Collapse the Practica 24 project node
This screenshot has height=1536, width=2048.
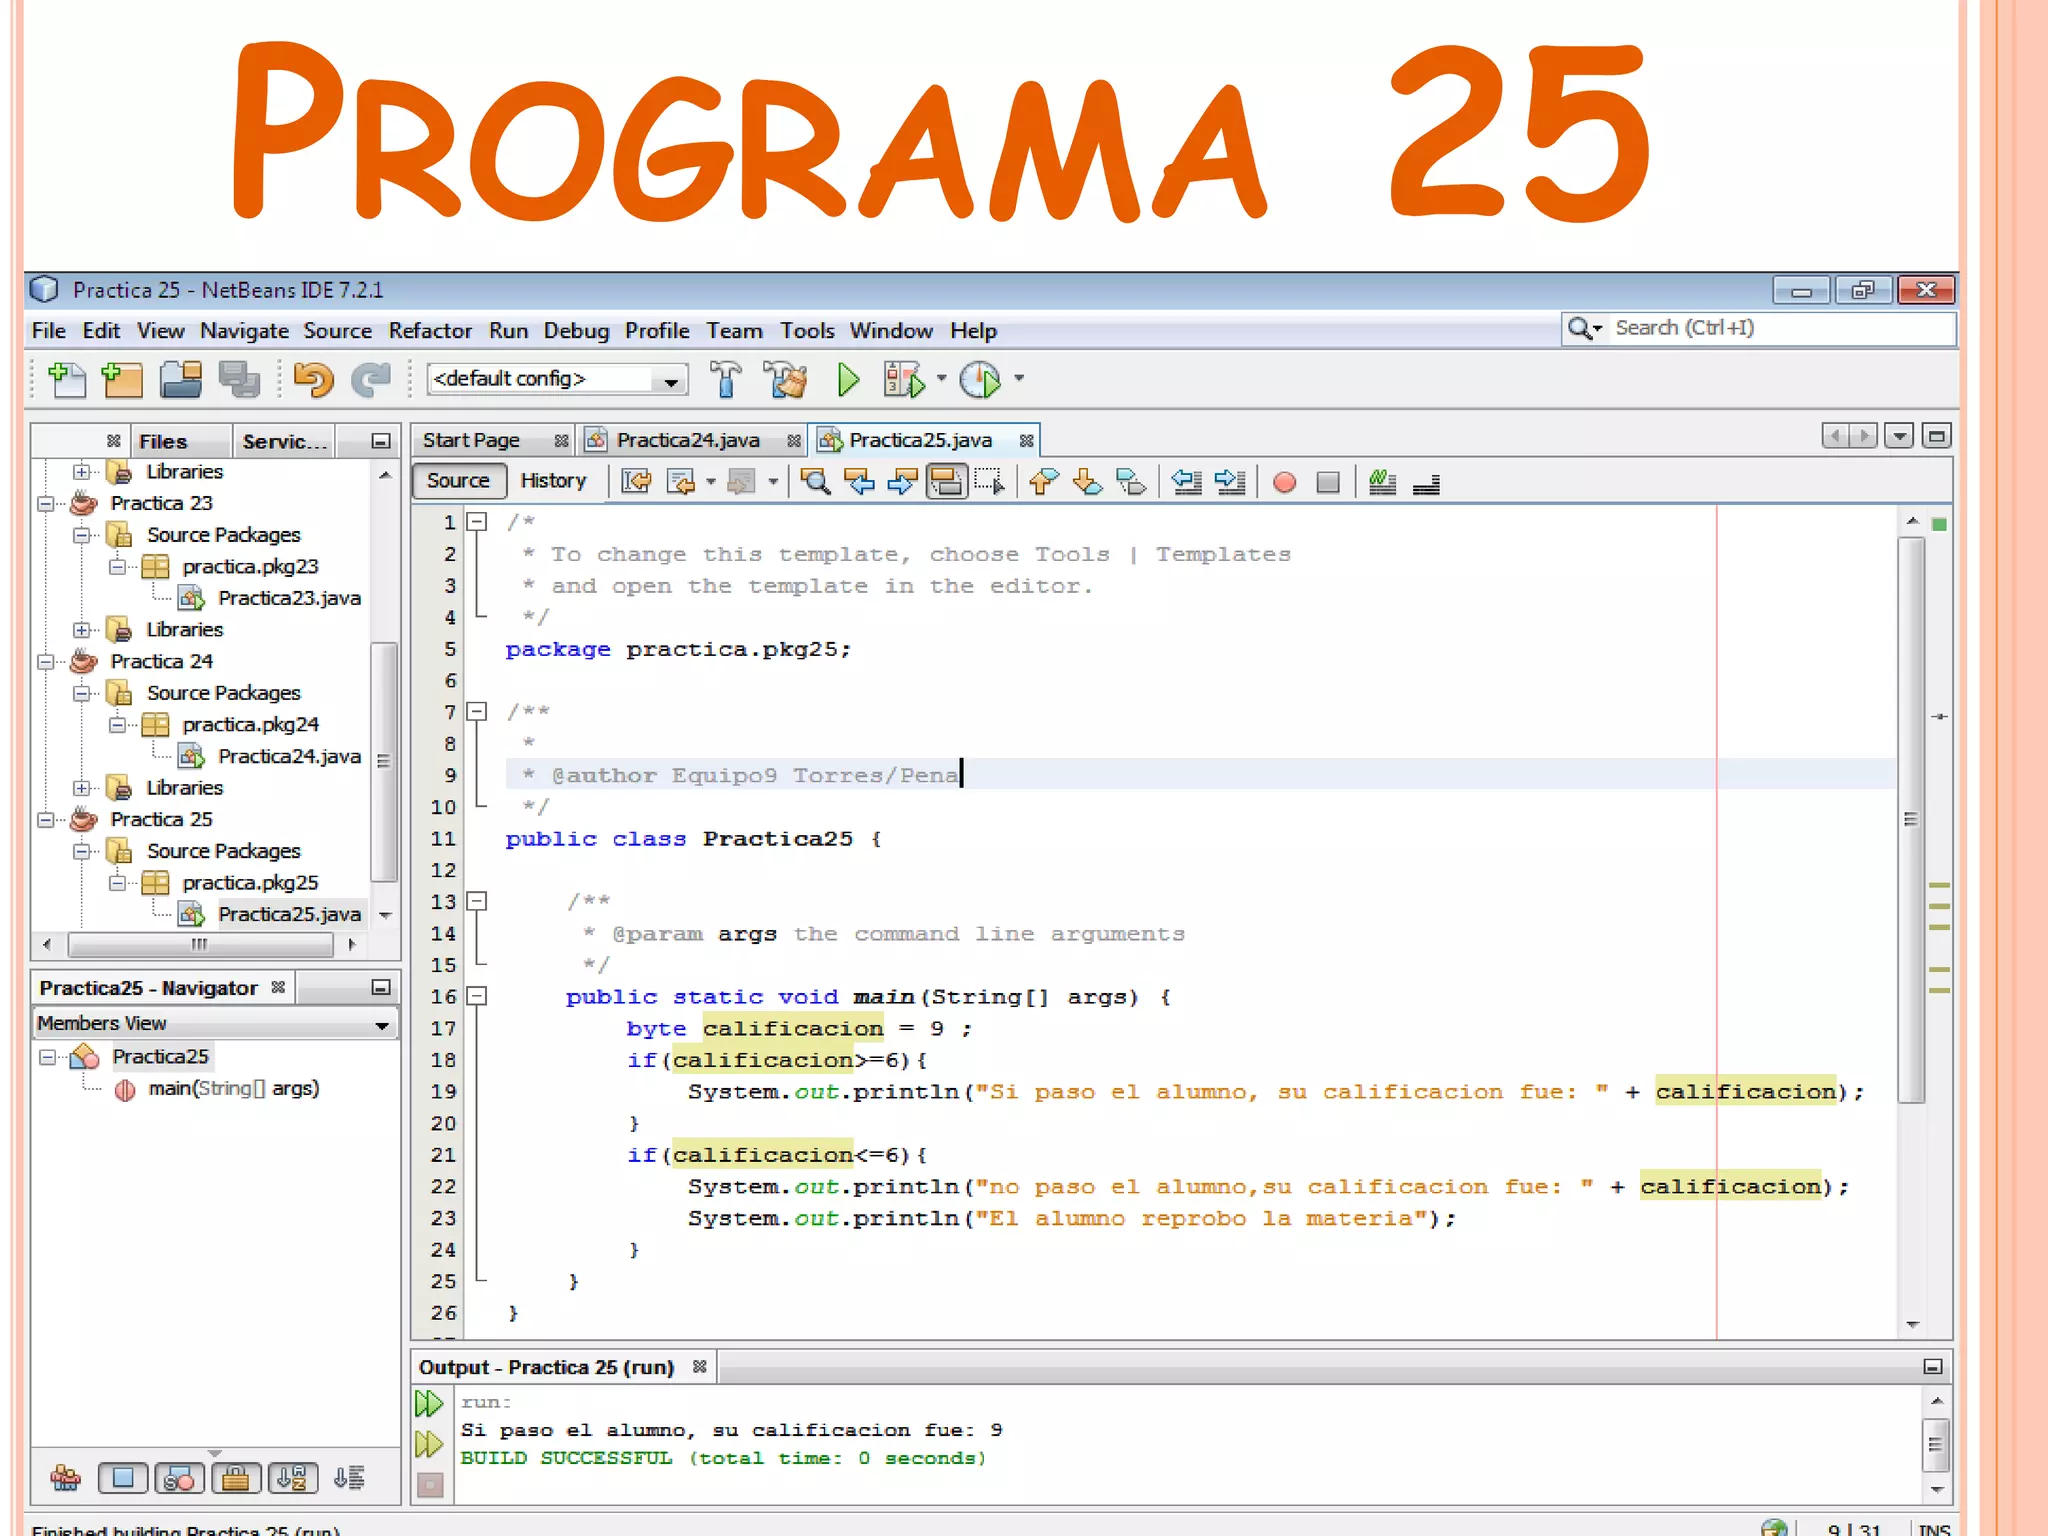(45, 662)
